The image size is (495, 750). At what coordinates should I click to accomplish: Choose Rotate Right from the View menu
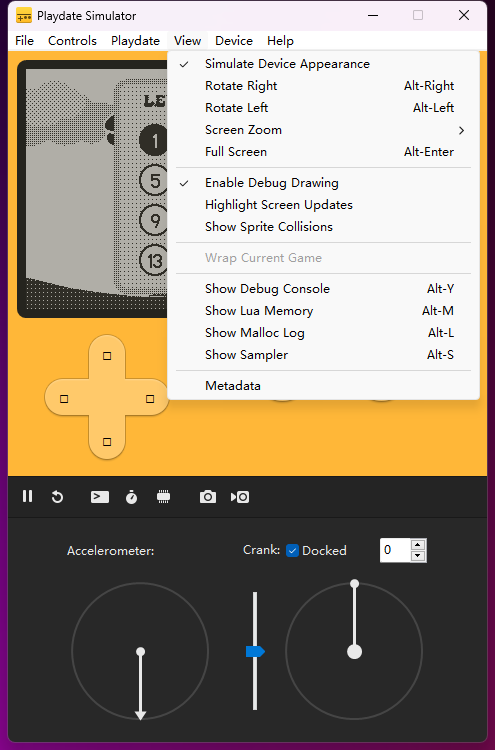pos(323,86)
